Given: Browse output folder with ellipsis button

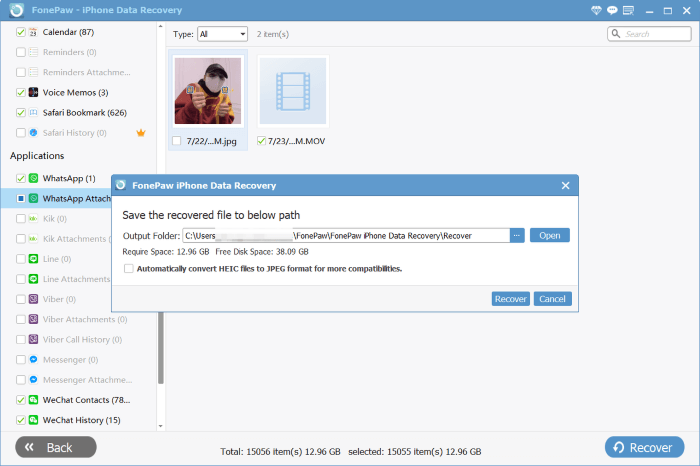Looking at the screenshot, I should (517, 235).
